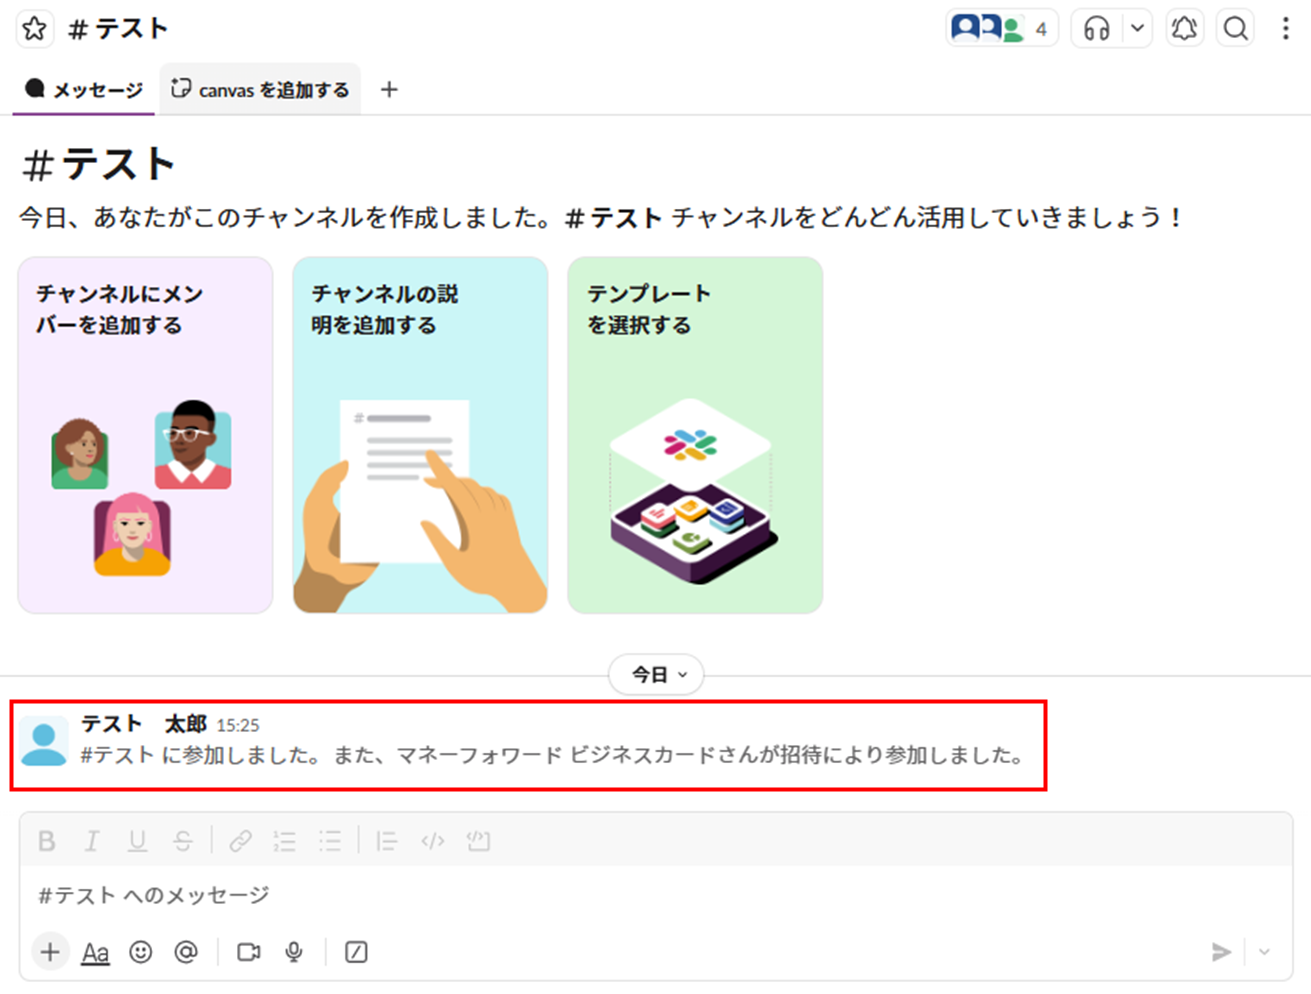Image resolution: width=1311 pixels, height=994 pixels.
Task: Open テンプレートを選択する card
Action: [695, 435]
